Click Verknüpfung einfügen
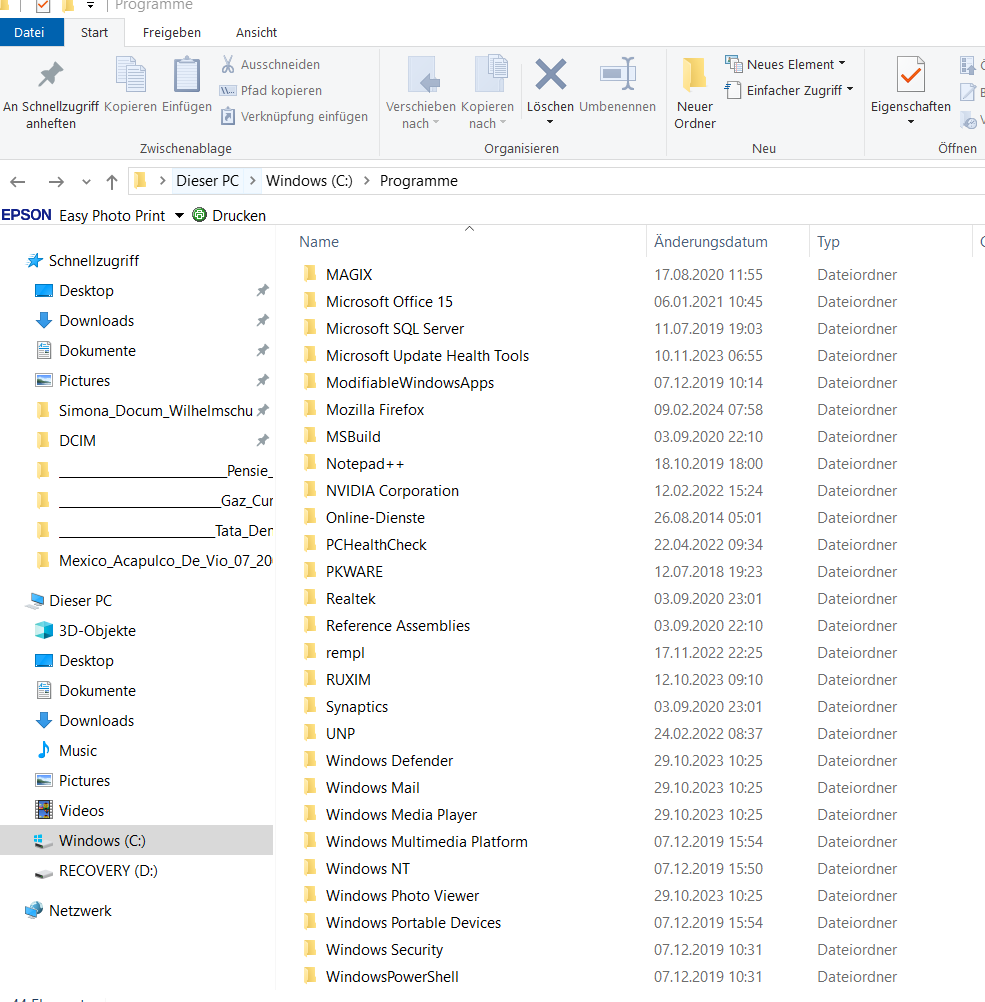The image size is (985, 1002). tap(294, 116)
